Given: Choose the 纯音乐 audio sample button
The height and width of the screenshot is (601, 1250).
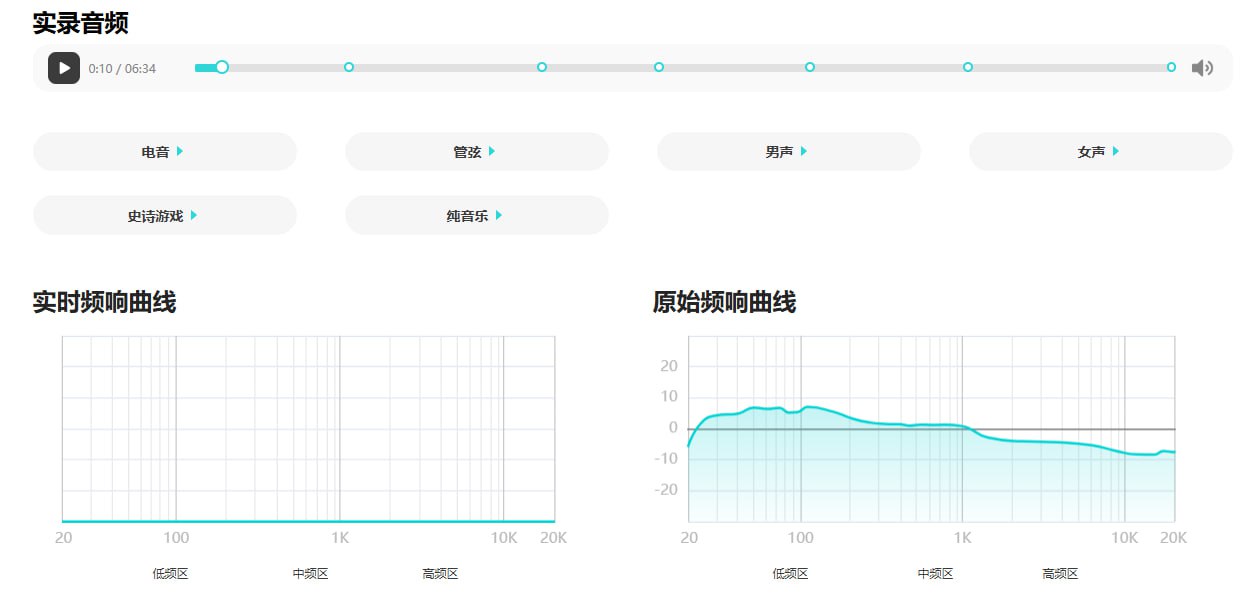Looking at the screenshot, I should pyautogui.click(x=476, y=215).
